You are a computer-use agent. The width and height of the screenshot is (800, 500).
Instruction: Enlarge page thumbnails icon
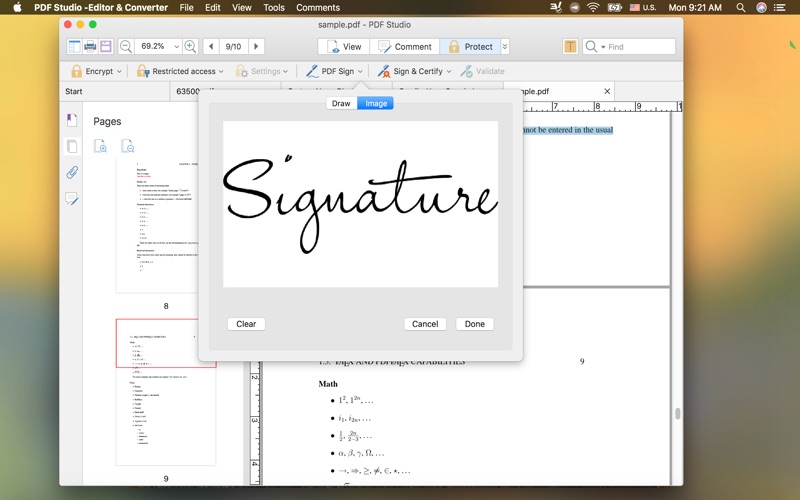101,146
